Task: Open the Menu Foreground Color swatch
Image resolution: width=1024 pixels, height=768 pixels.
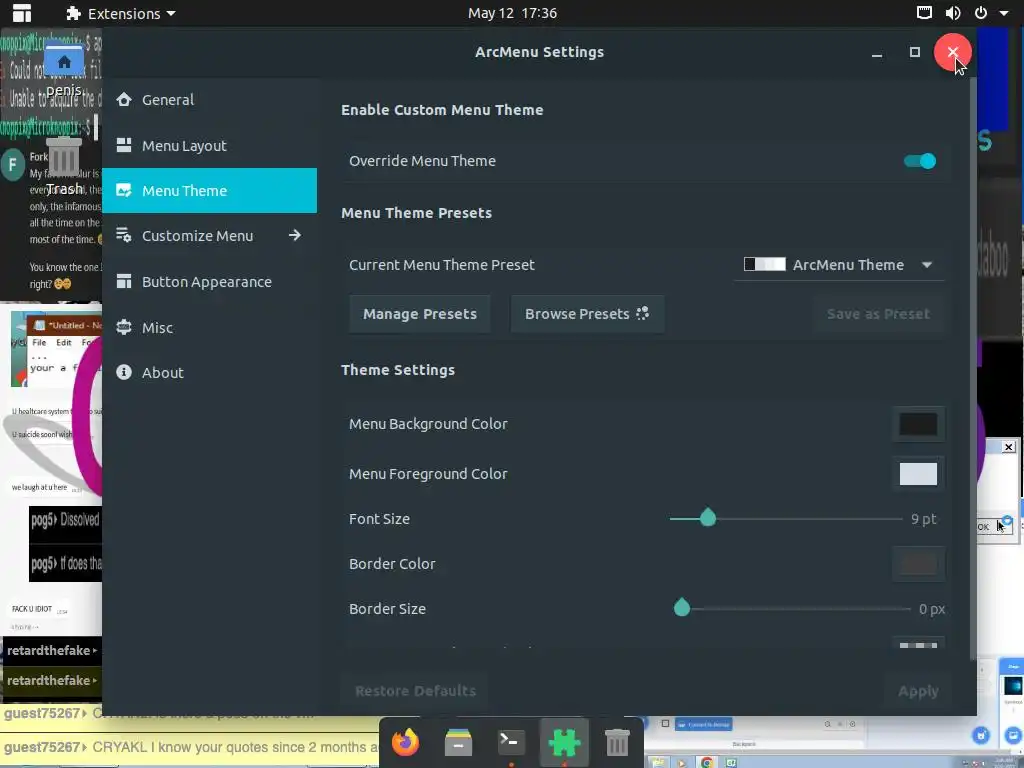Action: pyautogui.click(x=918, y=474)
